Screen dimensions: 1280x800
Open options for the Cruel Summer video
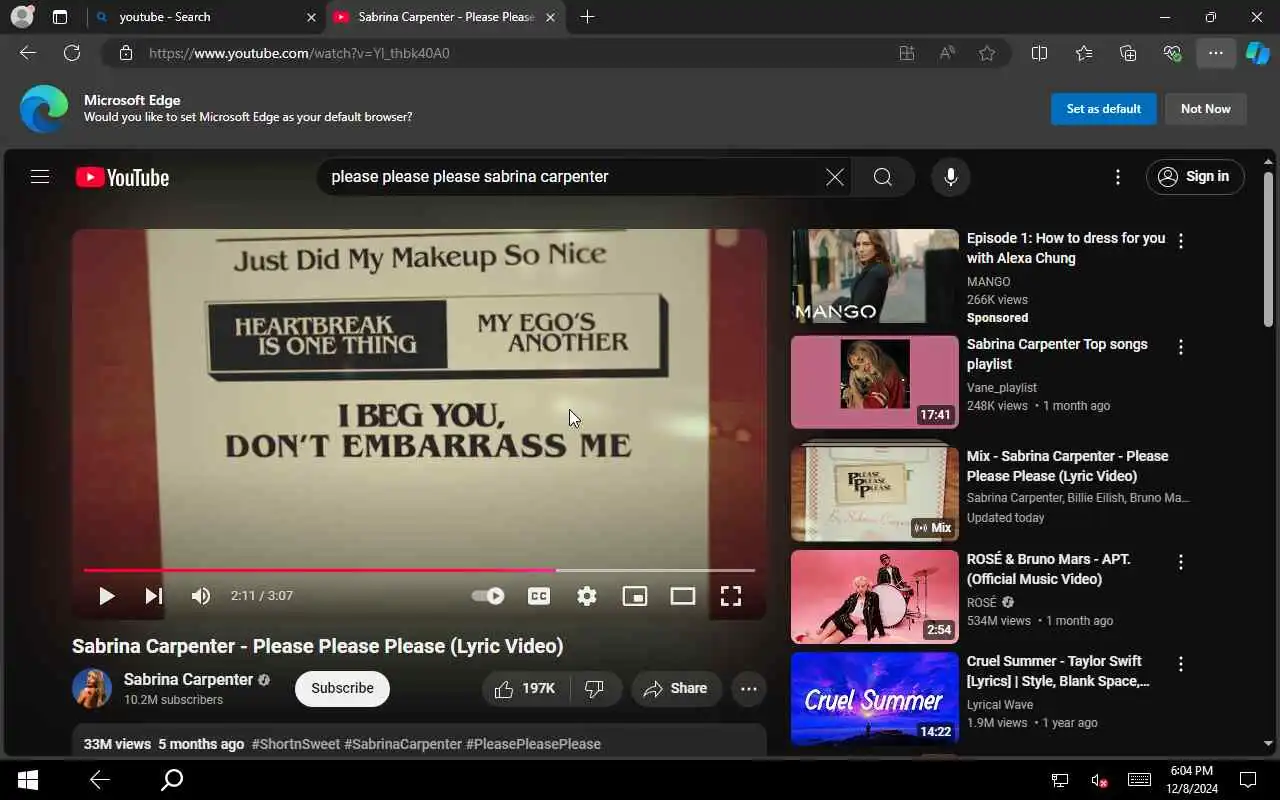pos(1181,664)
